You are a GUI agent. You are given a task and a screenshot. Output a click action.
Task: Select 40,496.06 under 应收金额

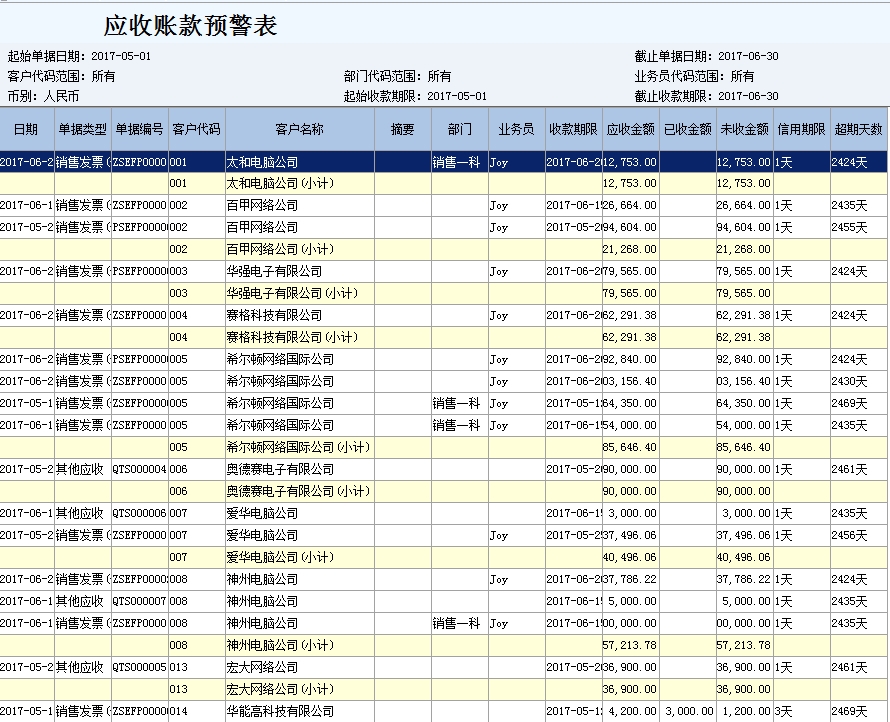[631, 557]
